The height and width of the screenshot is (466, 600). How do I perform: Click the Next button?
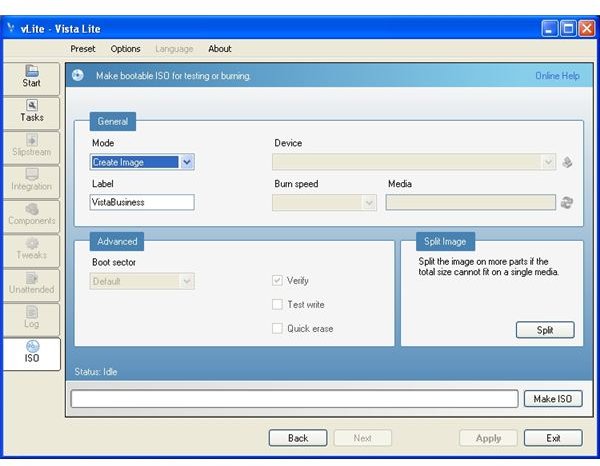pyautogui.click(x=362, y=438)
